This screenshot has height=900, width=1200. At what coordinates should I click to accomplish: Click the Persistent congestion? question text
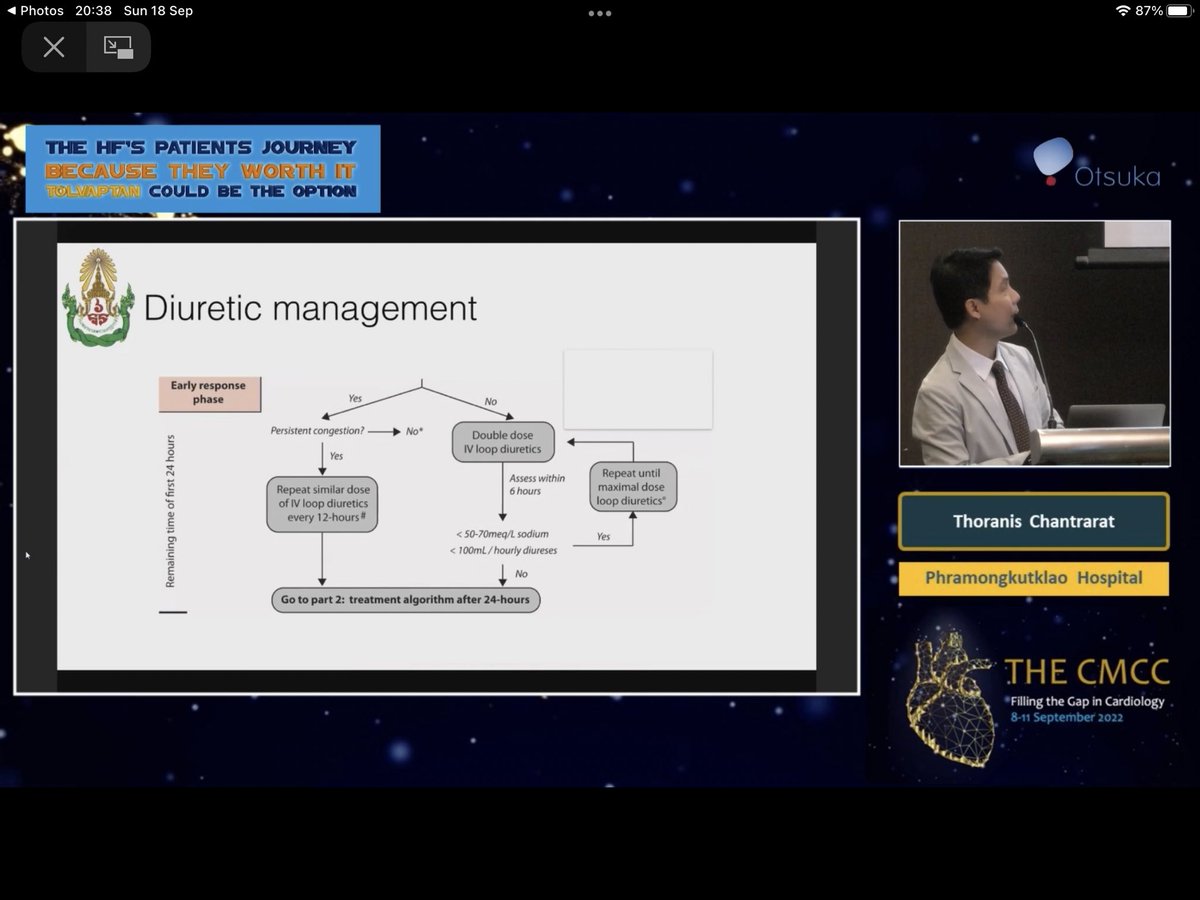315,430
